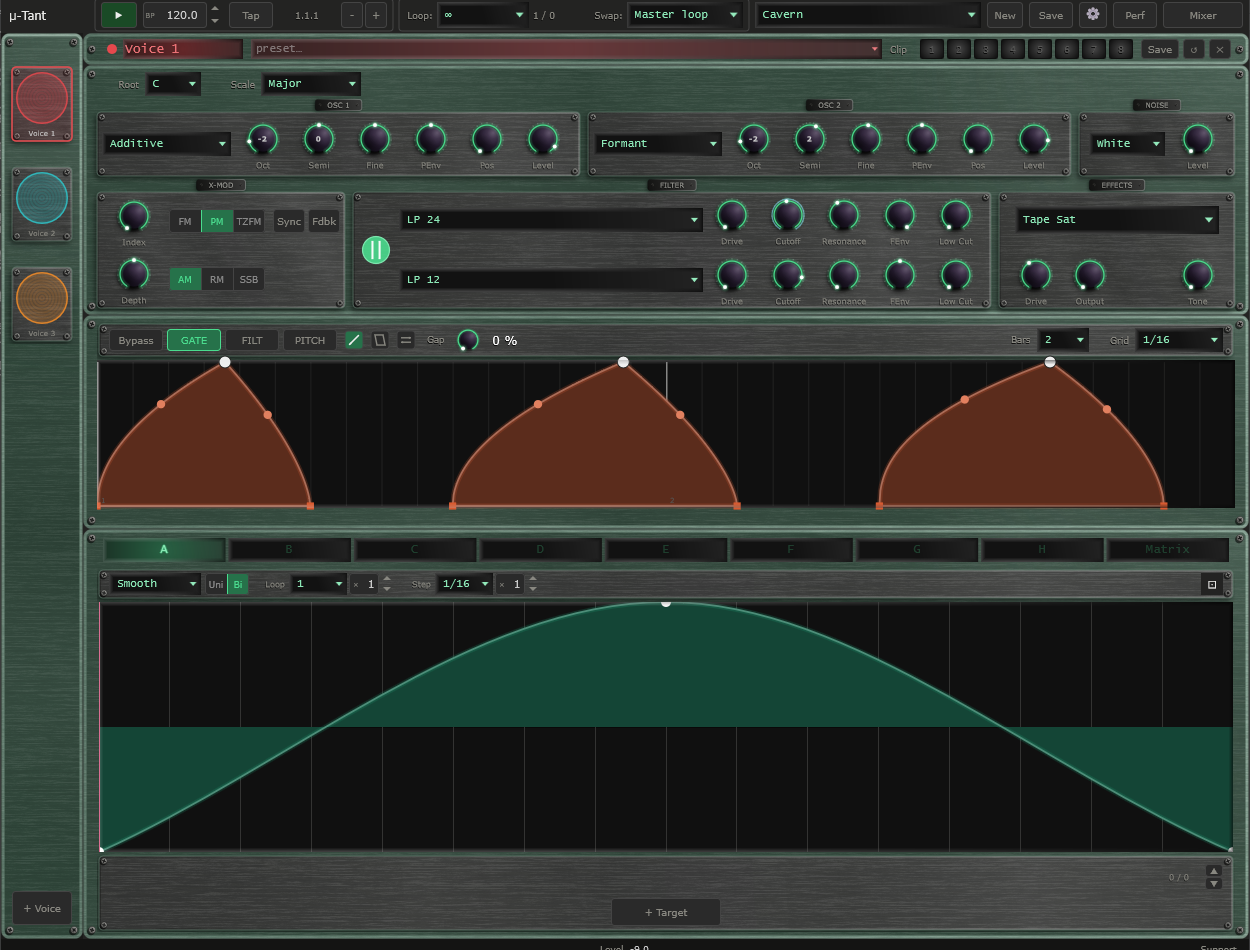Open the LP 24 filter type dropdown
Image resolution: width=1250 pixels, height=950 pixels.
click(x=552, y=219)
